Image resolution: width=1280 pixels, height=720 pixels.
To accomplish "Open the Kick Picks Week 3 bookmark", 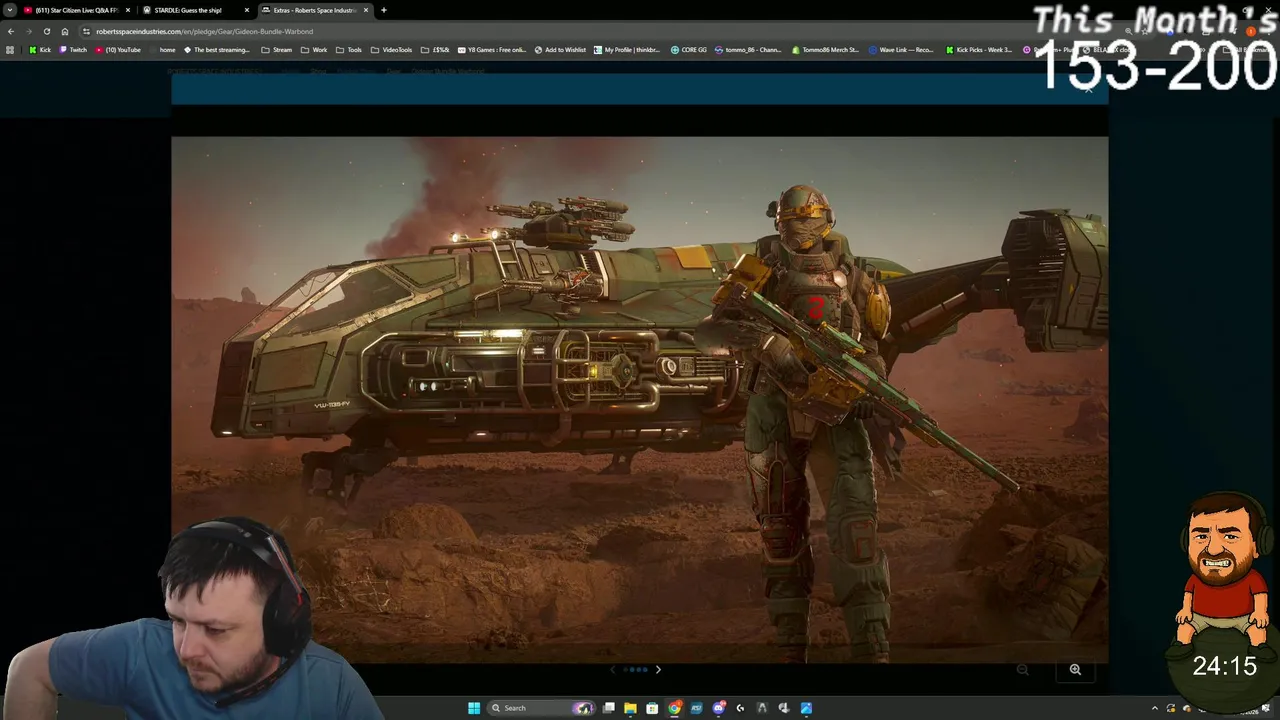I will click(x=979, y=50).
